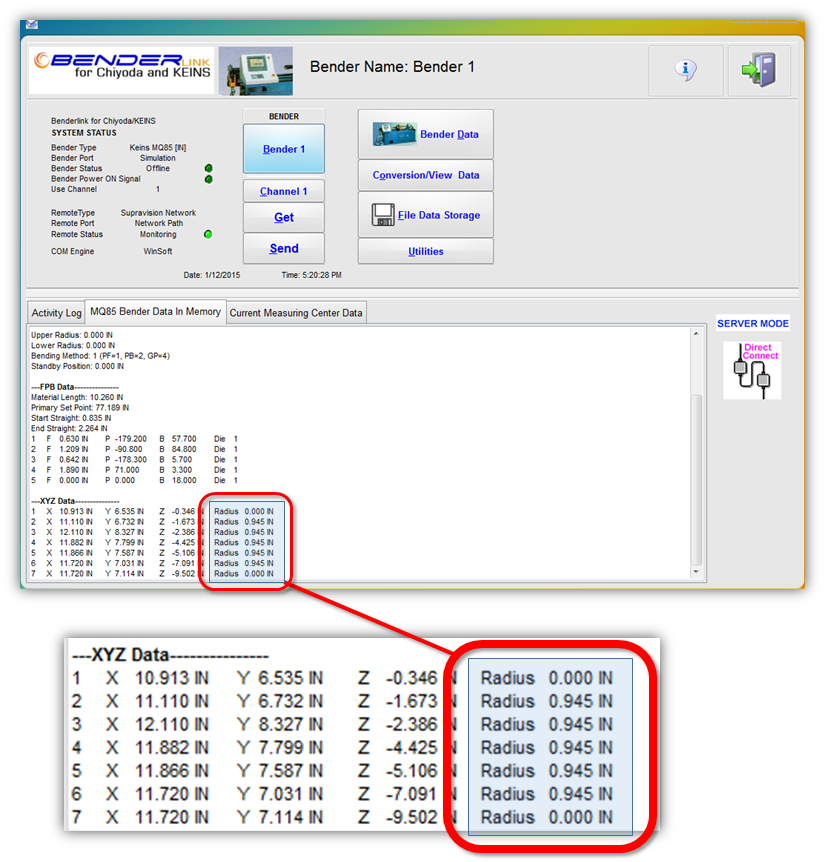
Task: Click the exit door icon button
Action: pos(759,70)
